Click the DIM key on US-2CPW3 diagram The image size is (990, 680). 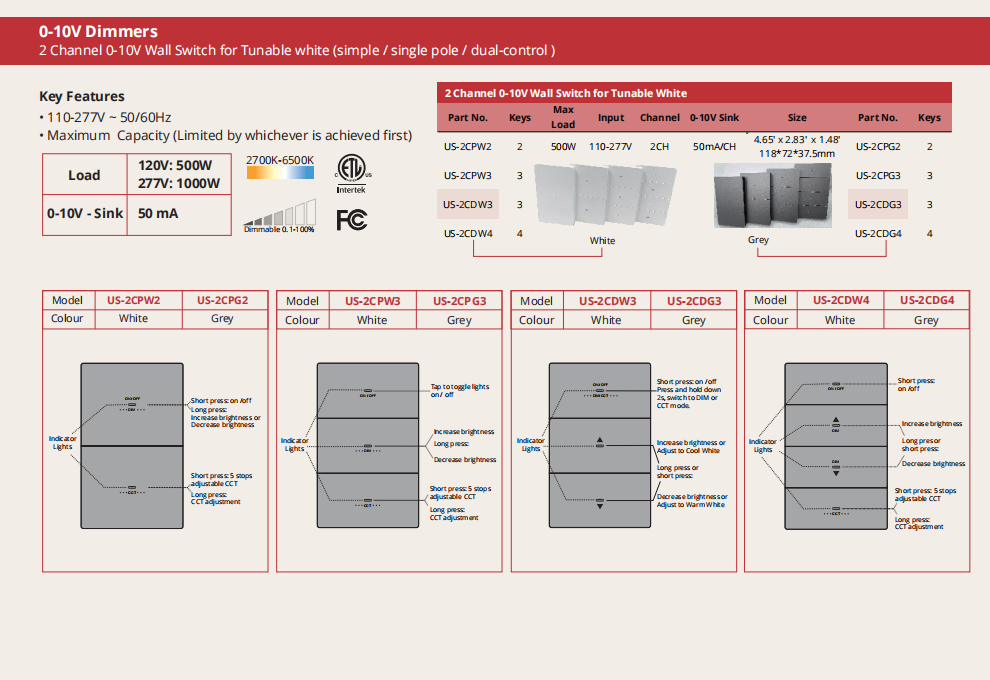pyautogui.click(x=368, y=447)
